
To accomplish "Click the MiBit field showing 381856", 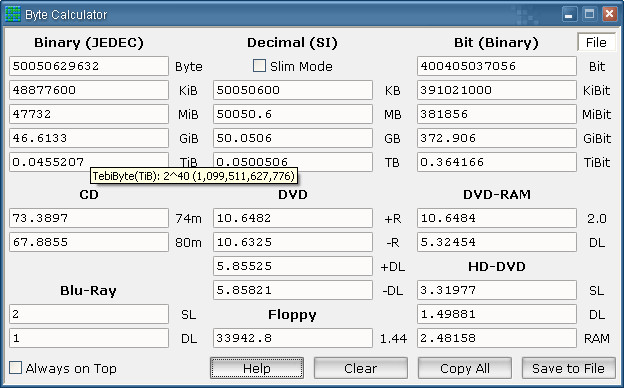I will (x=497, y=114).
